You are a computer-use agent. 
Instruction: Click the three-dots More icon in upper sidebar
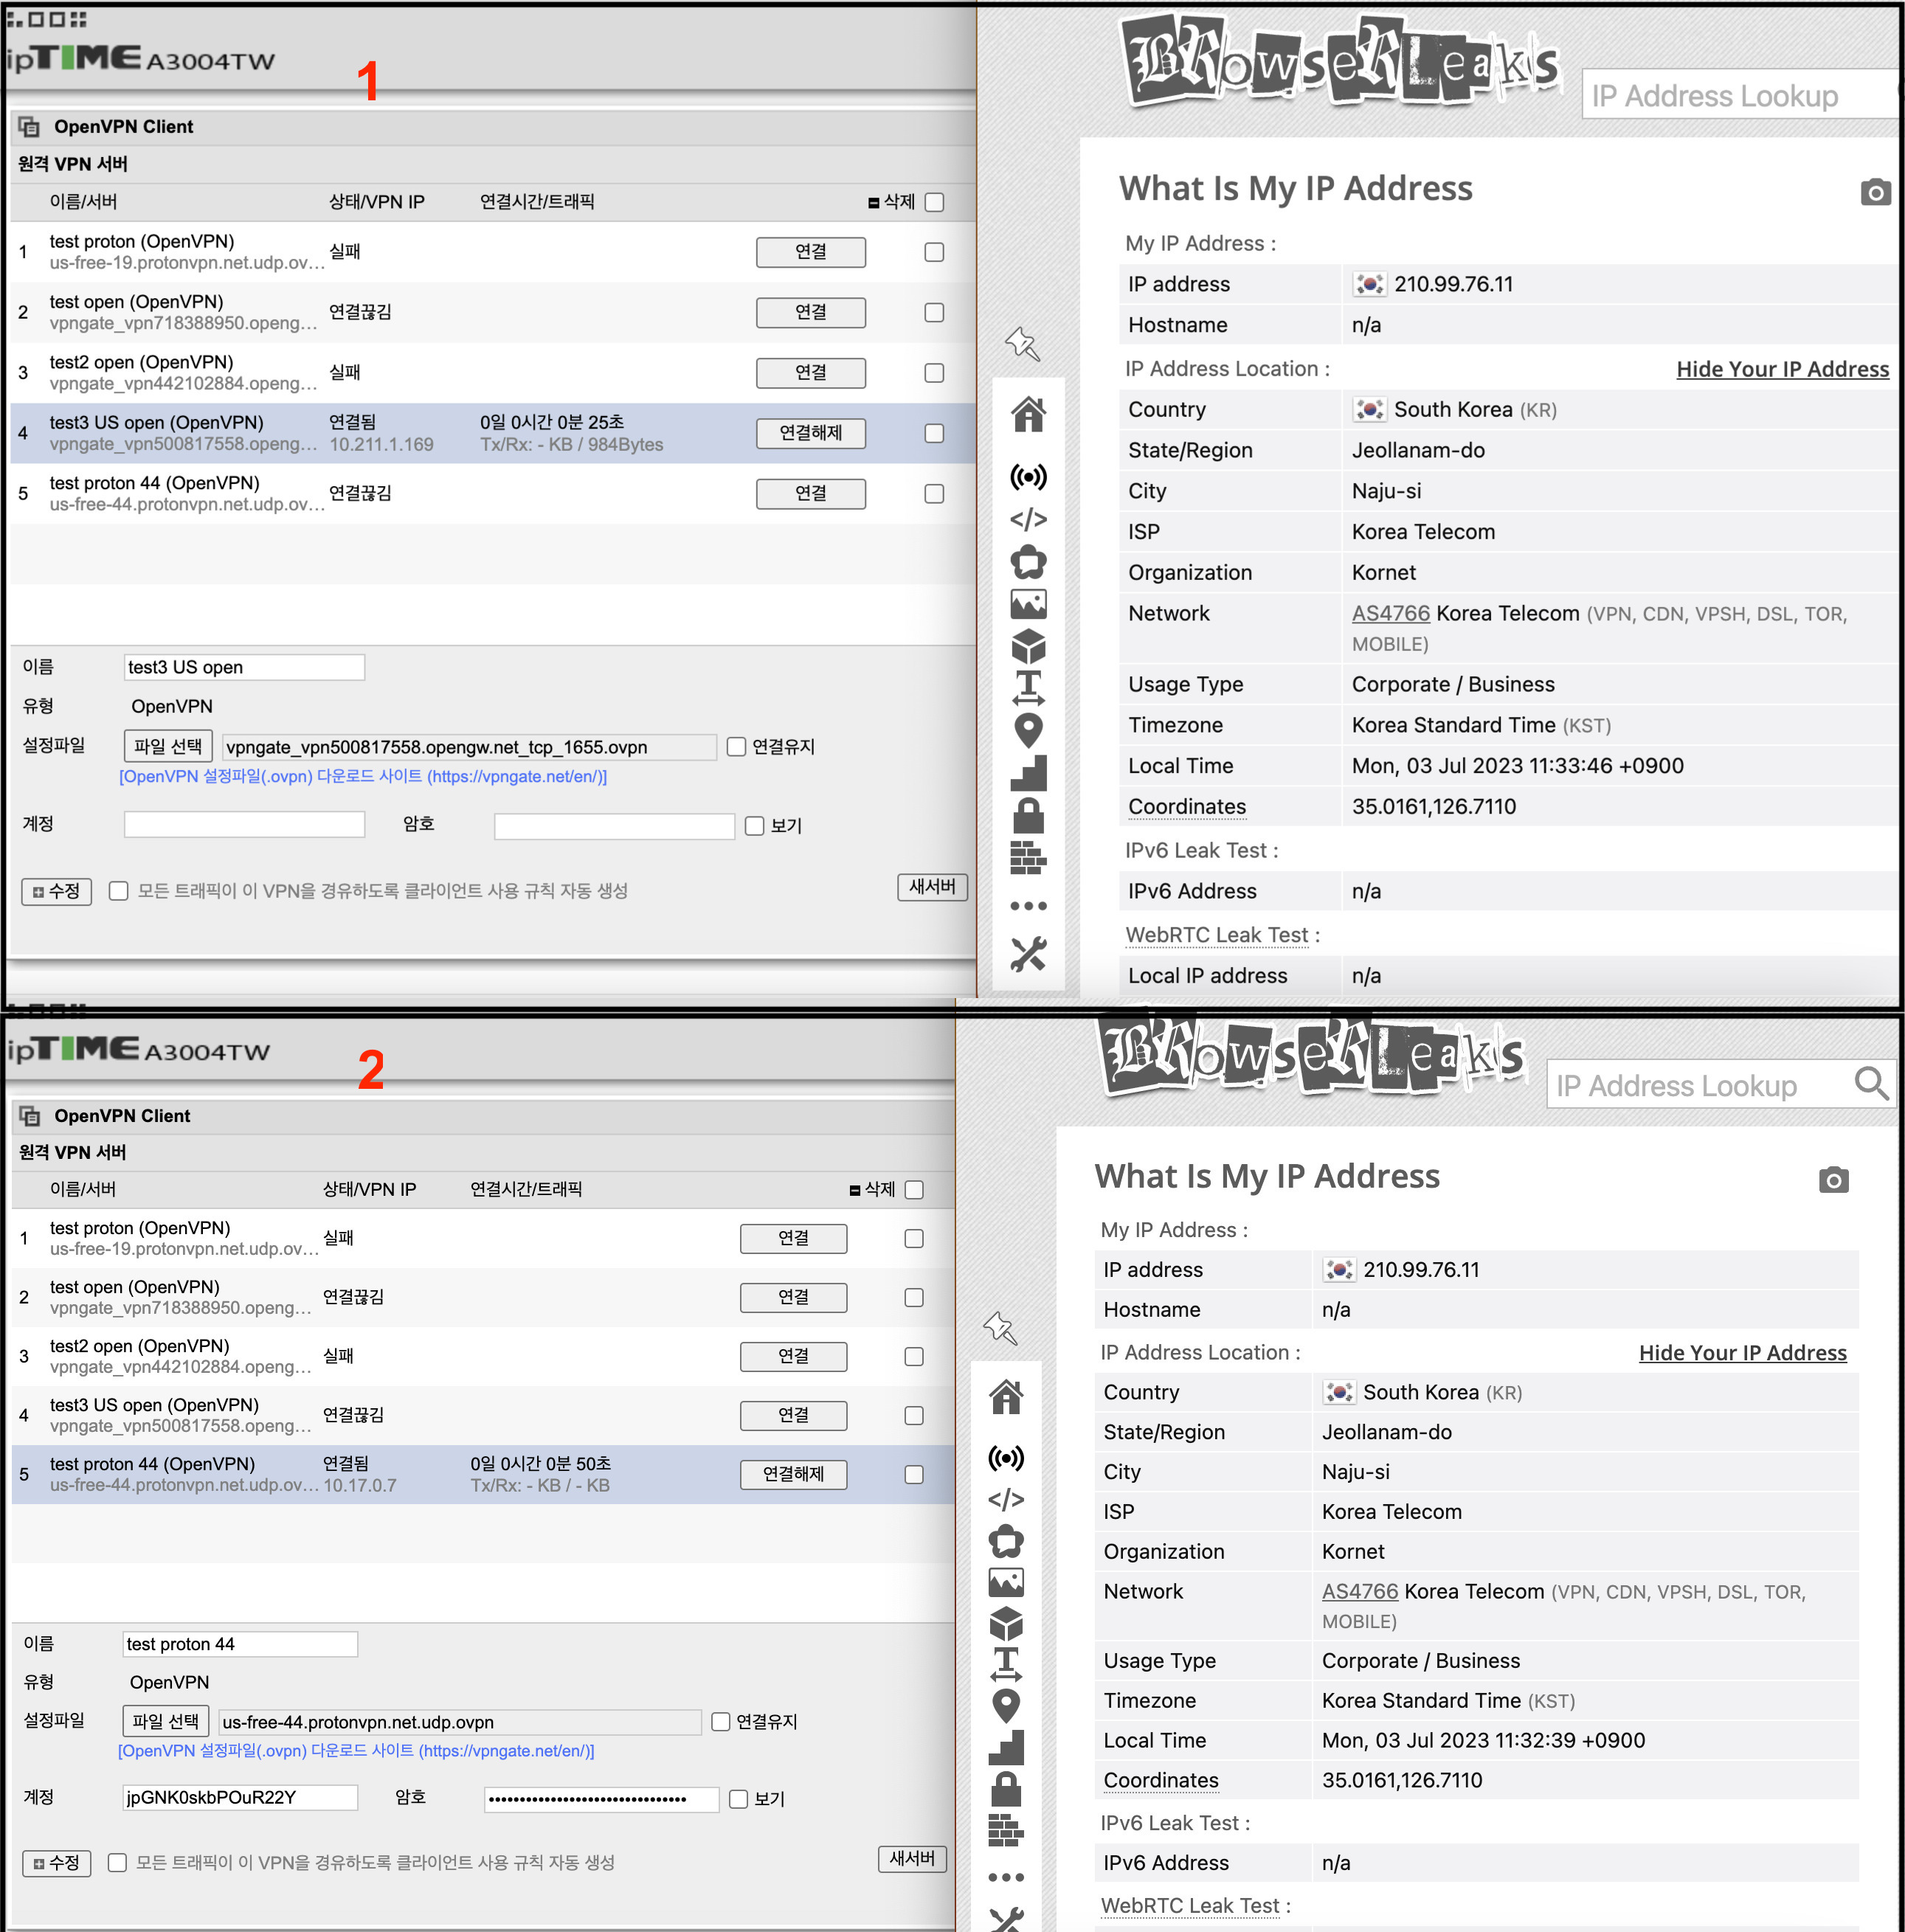click(1028, 906)
